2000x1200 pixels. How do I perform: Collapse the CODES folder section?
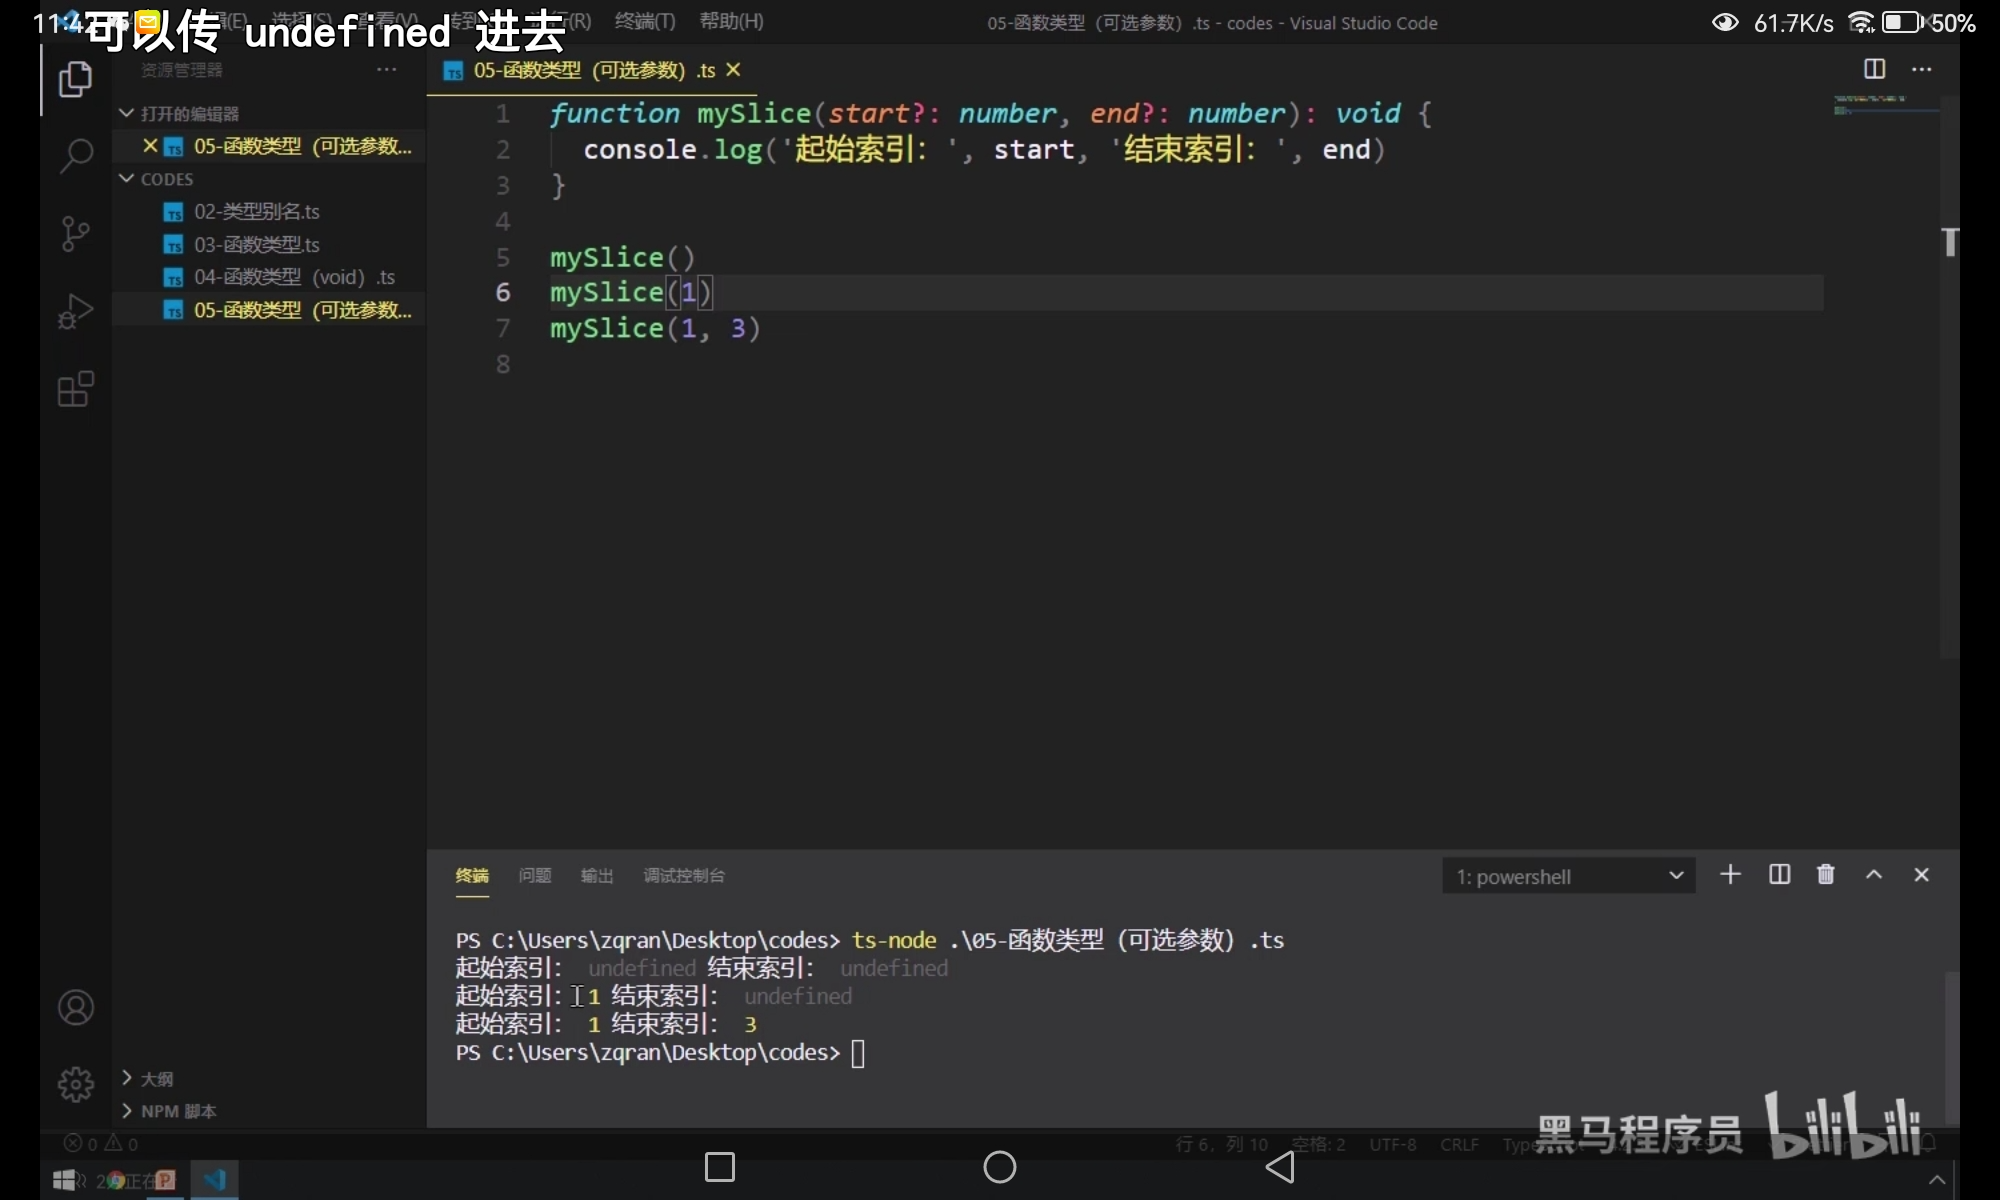[x=127, y=179]
